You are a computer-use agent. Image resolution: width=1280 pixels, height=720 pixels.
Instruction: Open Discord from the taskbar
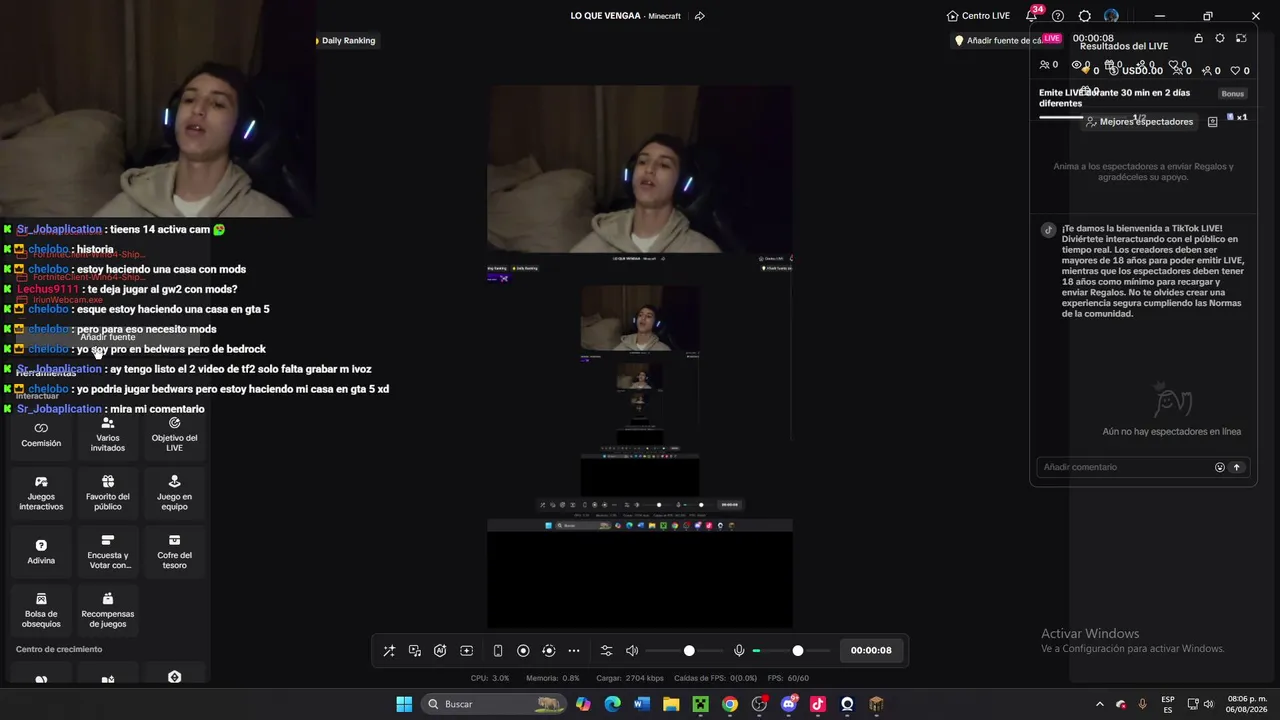coord(788,704)
